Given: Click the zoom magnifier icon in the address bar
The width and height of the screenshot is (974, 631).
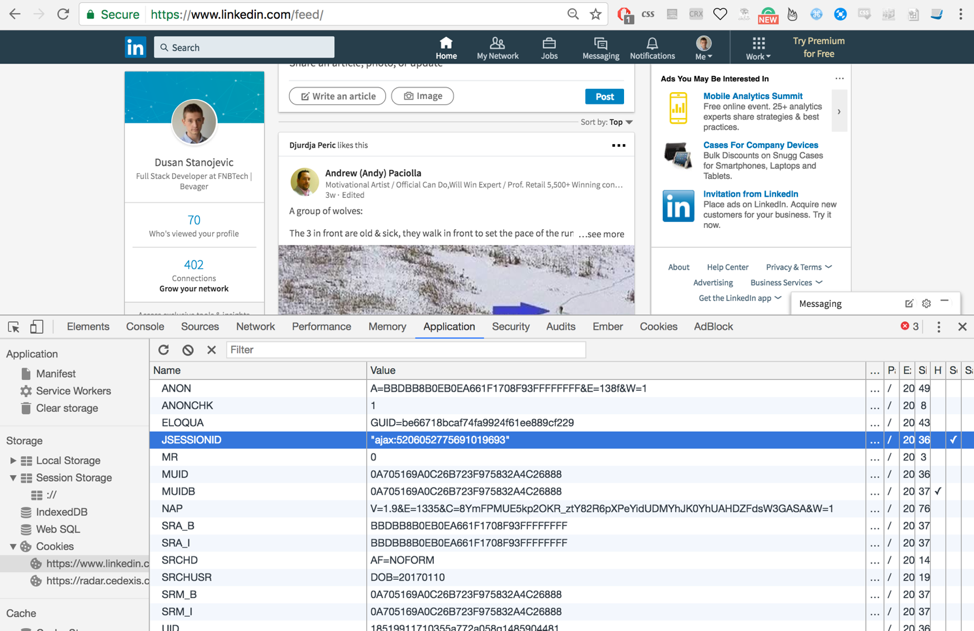Looking at the screenshot, I should [573, 14].
